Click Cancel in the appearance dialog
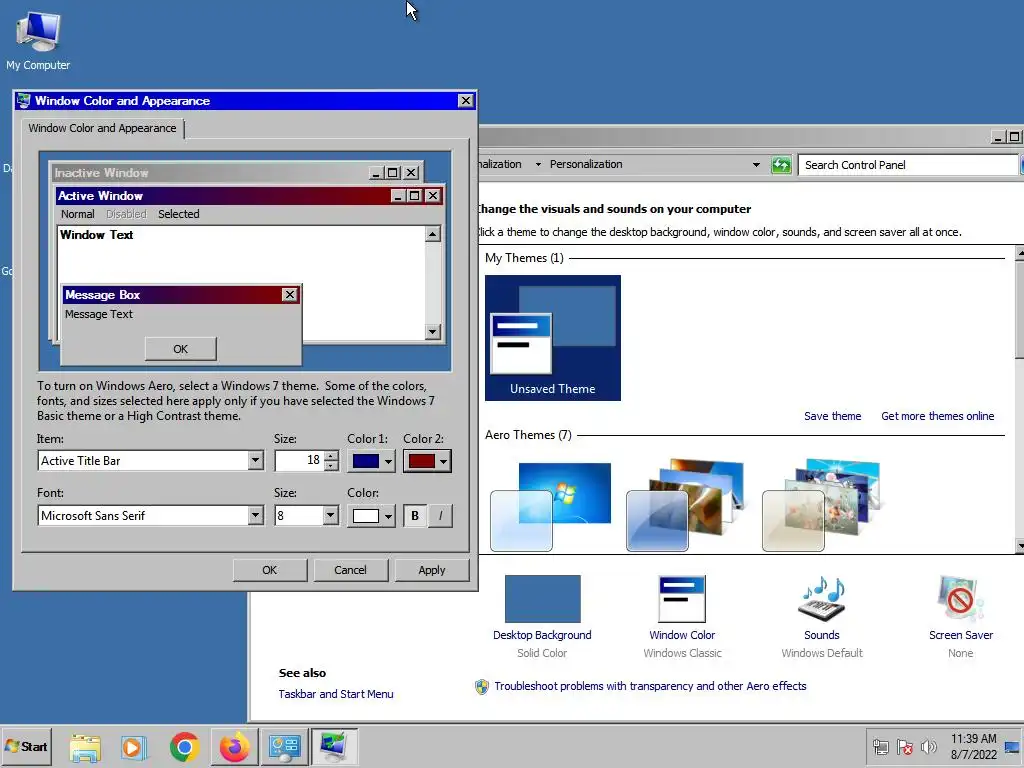 coord(350,570)
